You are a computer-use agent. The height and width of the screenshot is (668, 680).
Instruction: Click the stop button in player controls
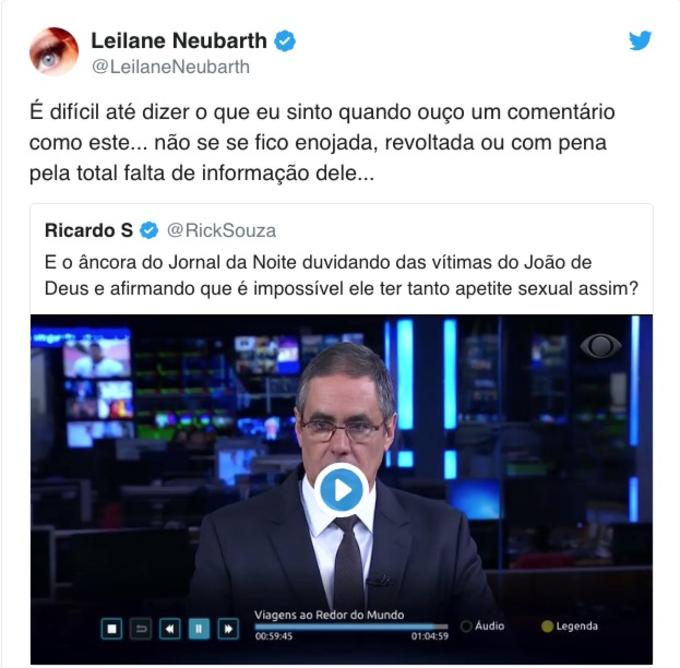(111, 629)
